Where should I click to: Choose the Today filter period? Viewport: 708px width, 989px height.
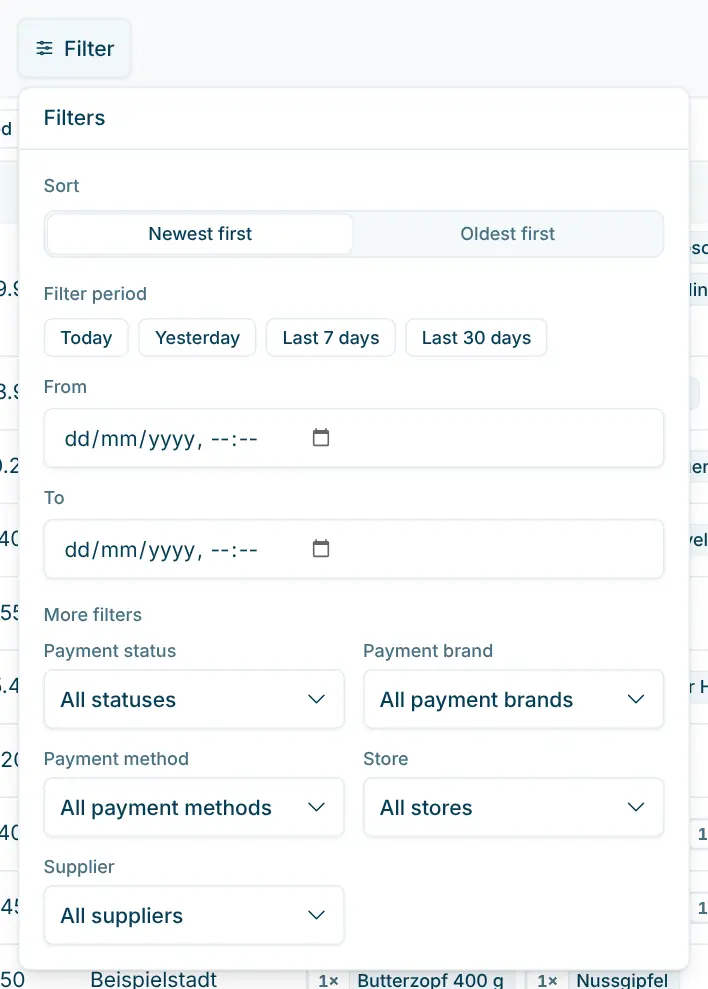(86, 338)
